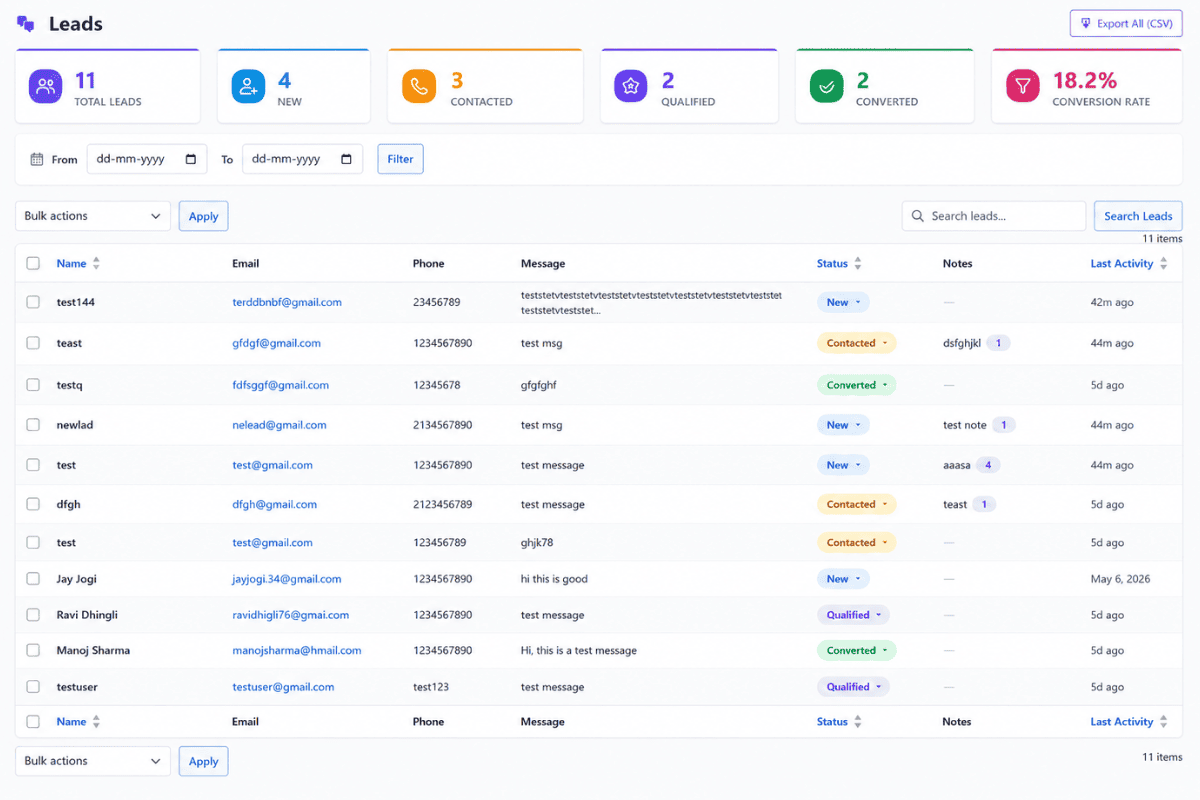Screen dimensions: 1200x800
Task: Open email link testuser@gmail.com
Action: tap(283, 687)
